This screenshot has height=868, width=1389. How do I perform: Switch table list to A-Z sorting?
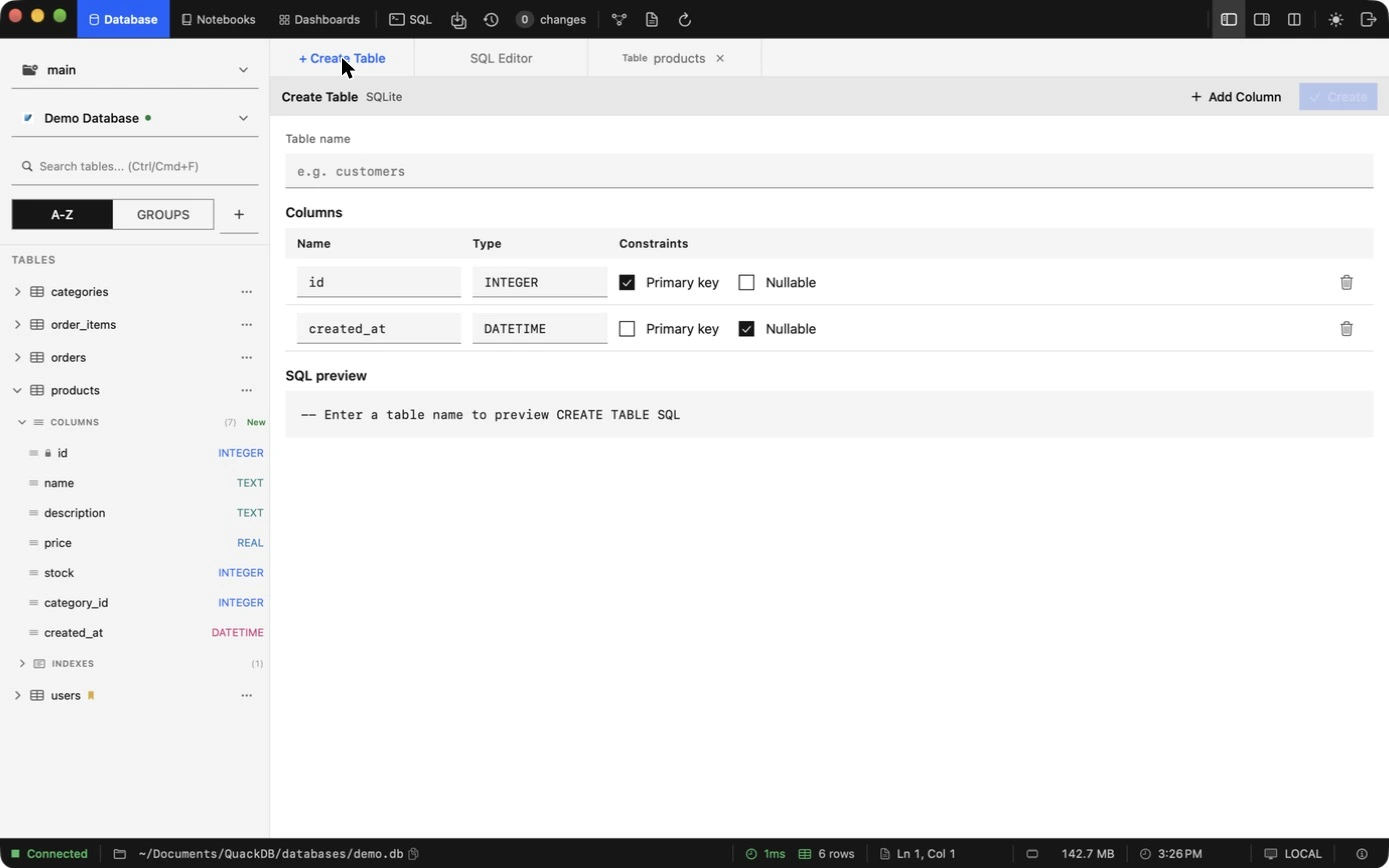coord(62,214)
